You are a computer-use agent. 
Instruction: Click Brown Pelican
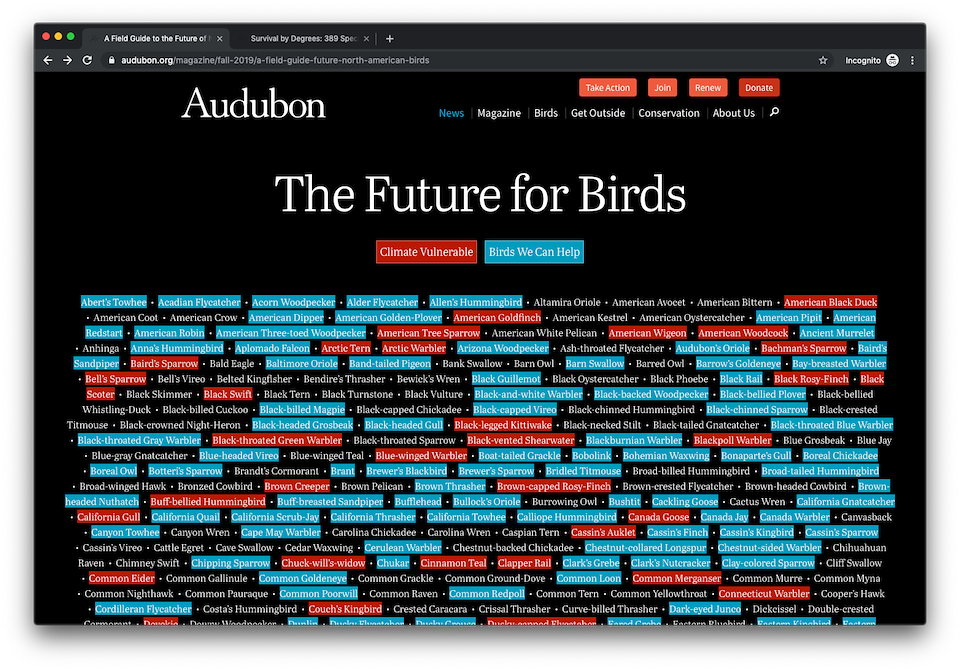[372, 486]
